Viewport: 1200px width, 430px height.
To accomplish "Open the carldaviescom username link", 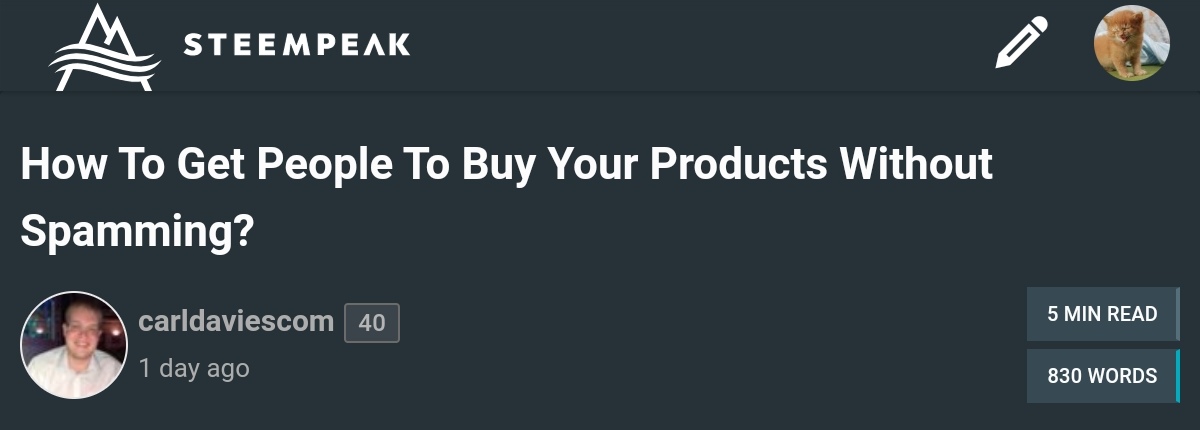I will point(236,322).
